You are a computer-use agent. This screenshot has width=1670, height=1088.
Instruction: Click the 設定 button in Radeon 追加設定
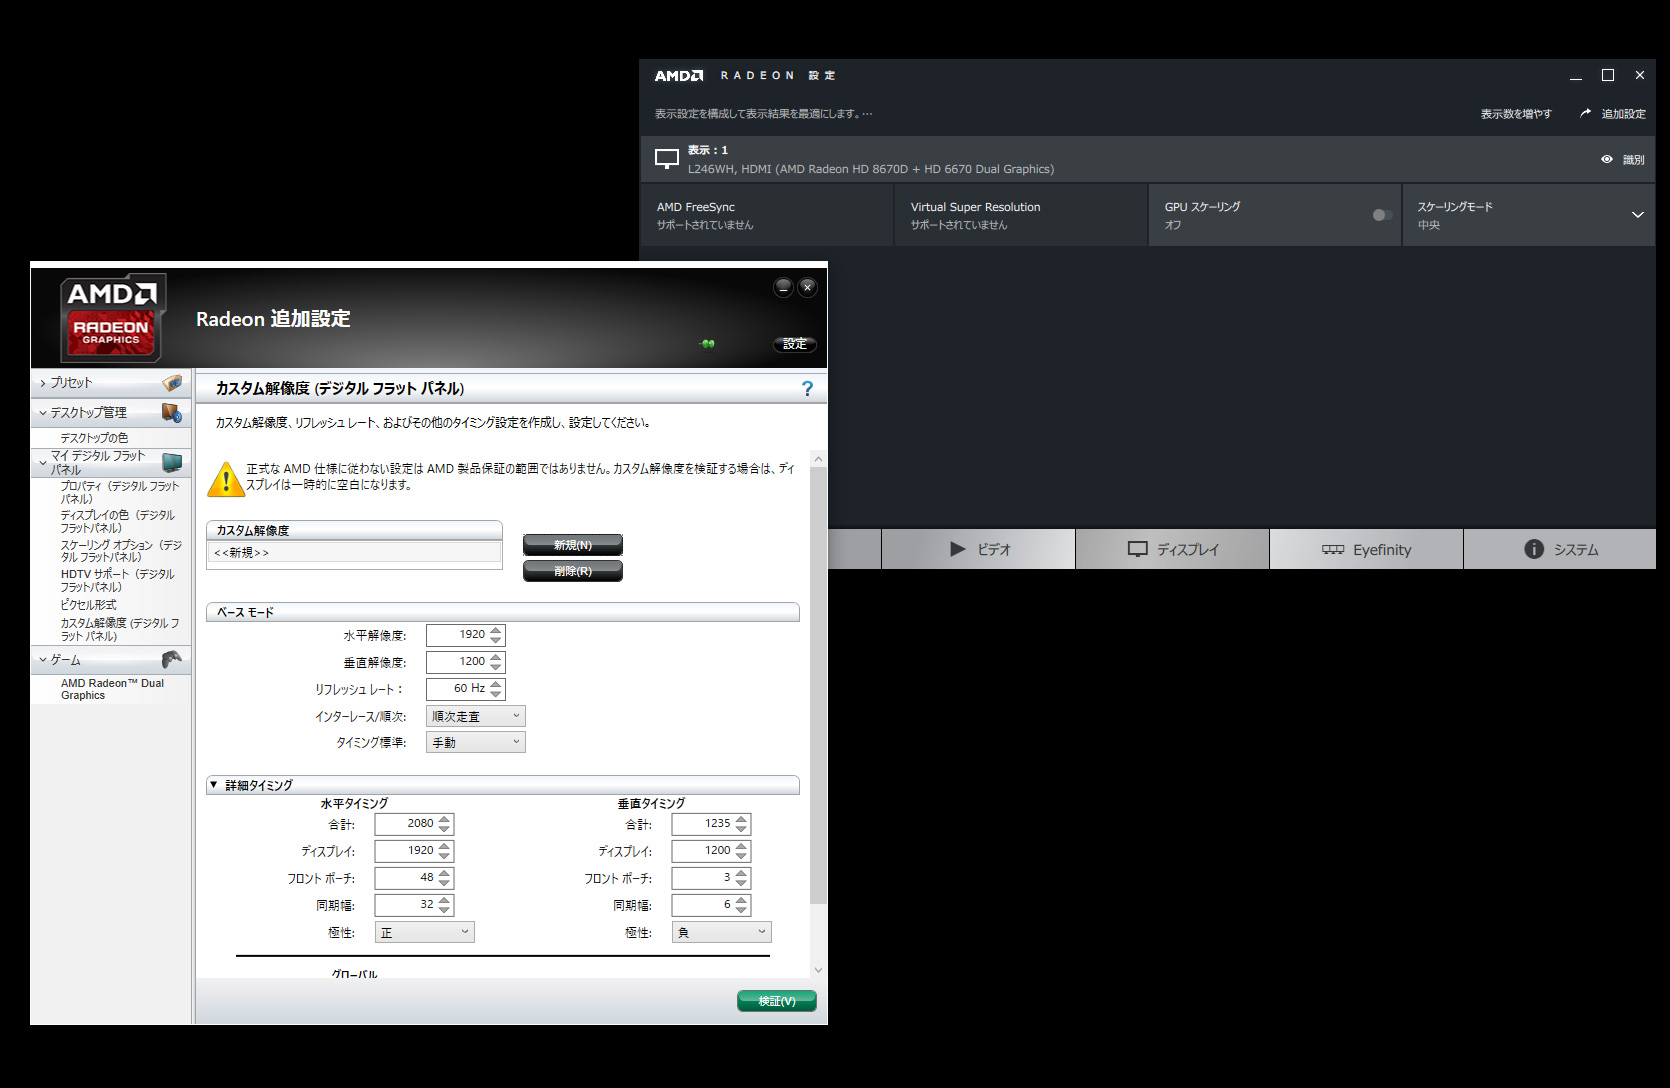[x=795, y=344]
